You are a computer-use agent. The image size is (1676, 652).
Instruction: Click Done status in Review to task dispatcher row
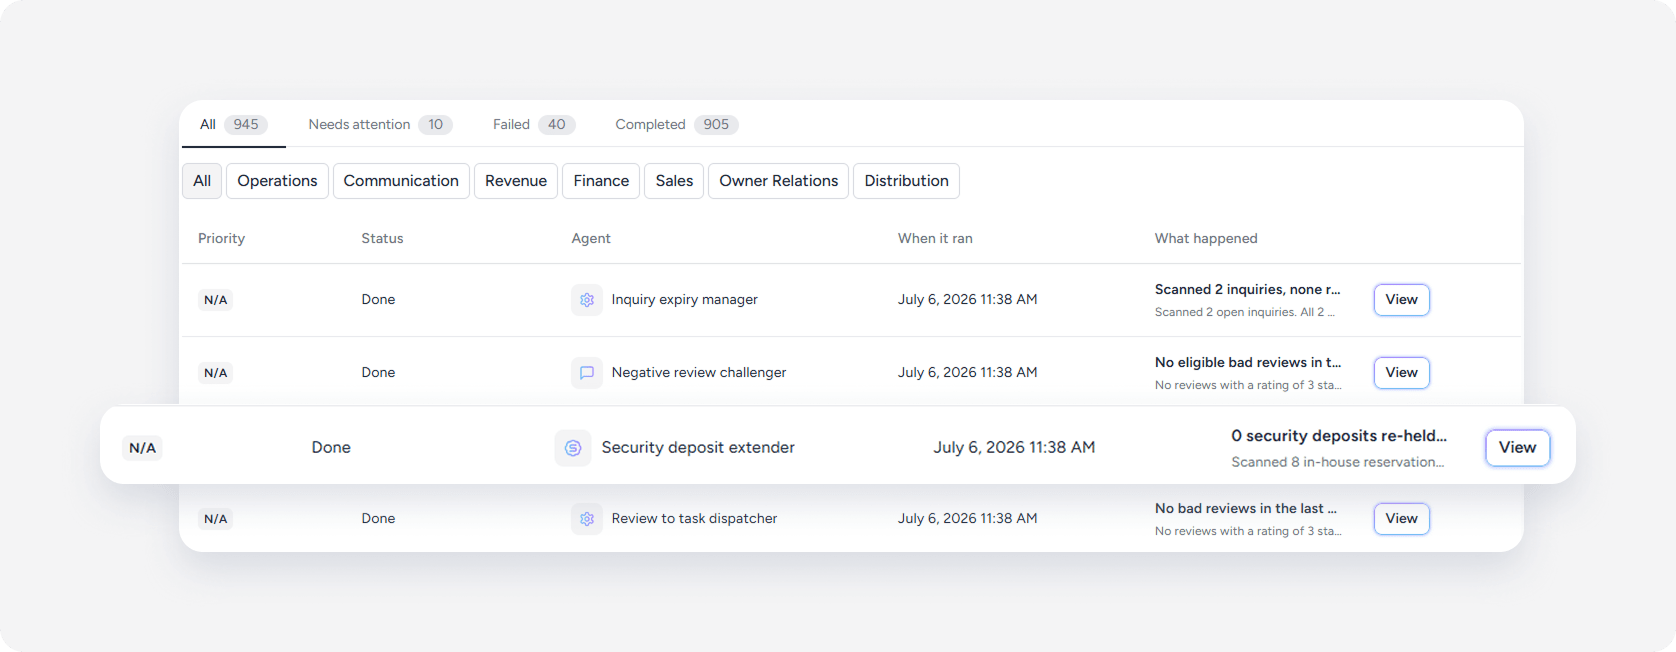coord(378,519)
